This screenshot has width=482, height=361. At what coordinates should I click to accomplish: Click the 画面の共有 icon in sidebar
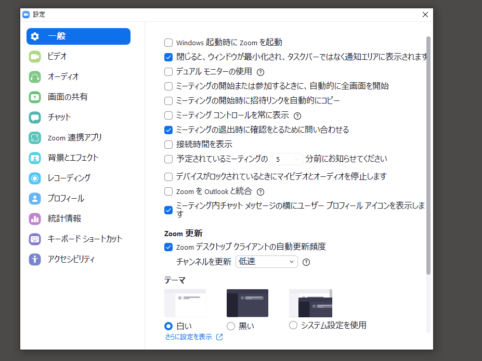click(x=35, y=97)
